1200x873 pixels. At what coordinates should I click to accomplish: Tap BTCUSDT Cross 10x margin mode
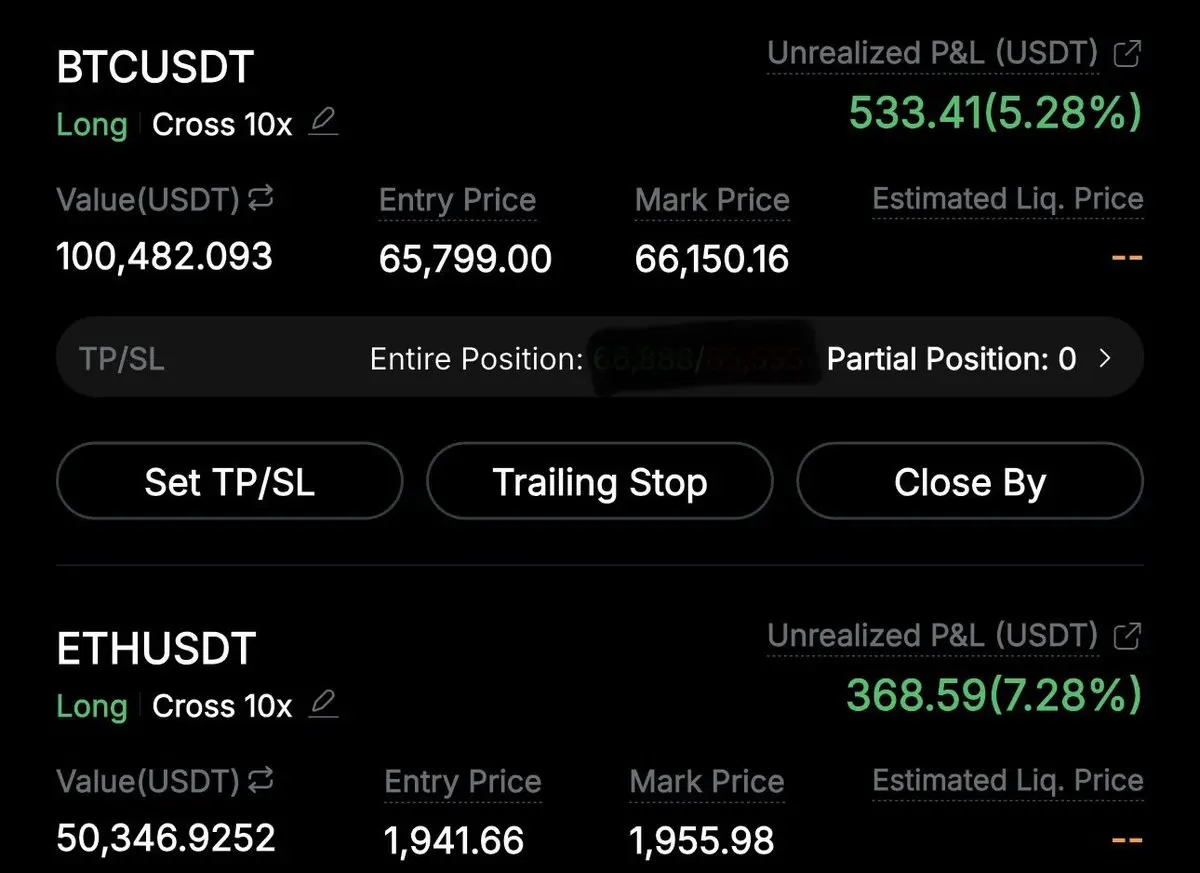pyautogui.click(x=222, y=125)
